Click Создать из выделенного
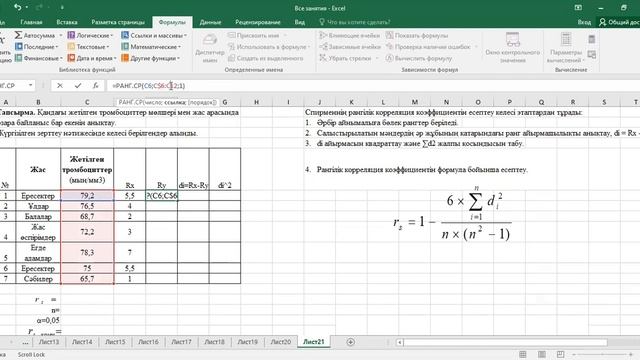 265,58
